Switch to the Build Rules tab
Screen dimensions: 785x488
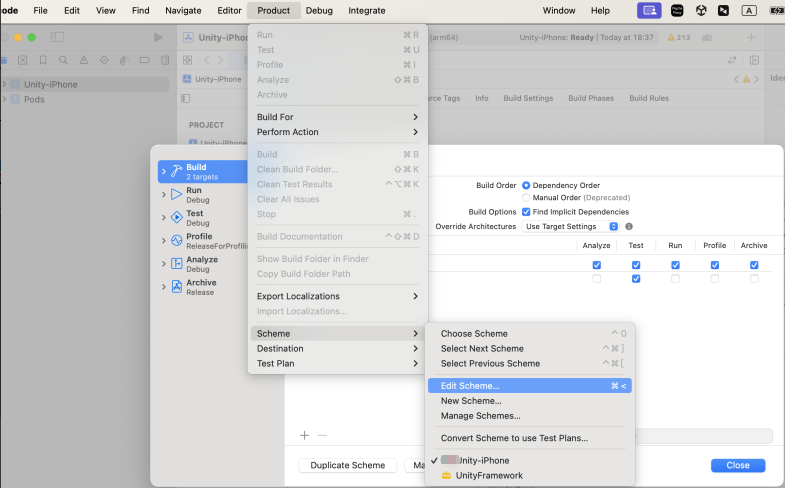[649, 98]
